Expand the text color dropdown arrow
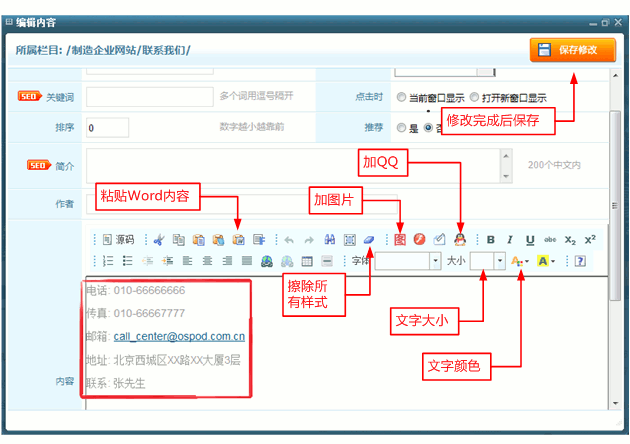 click(526, 261)
